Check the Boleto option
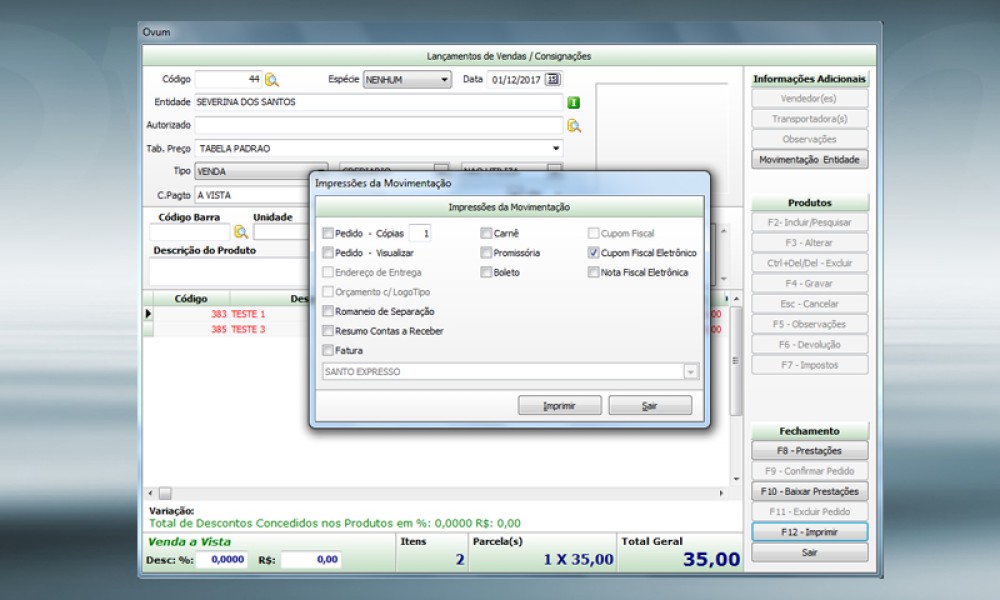 (x=486, y=272)
